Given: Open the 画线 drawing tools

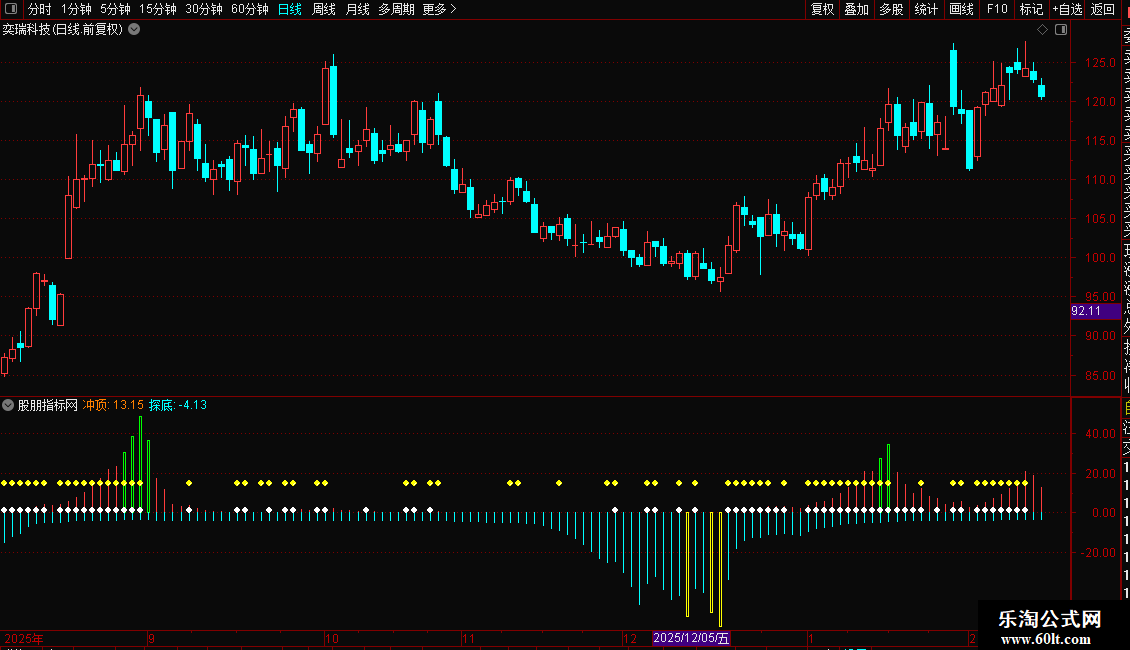Looking at the screenshot, I should (x=961, y=9).
